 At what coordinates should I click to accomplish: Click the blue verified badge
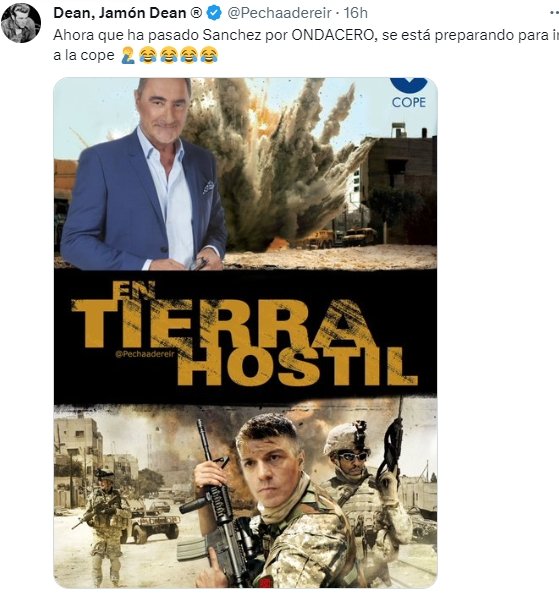(x=214, y=13)
